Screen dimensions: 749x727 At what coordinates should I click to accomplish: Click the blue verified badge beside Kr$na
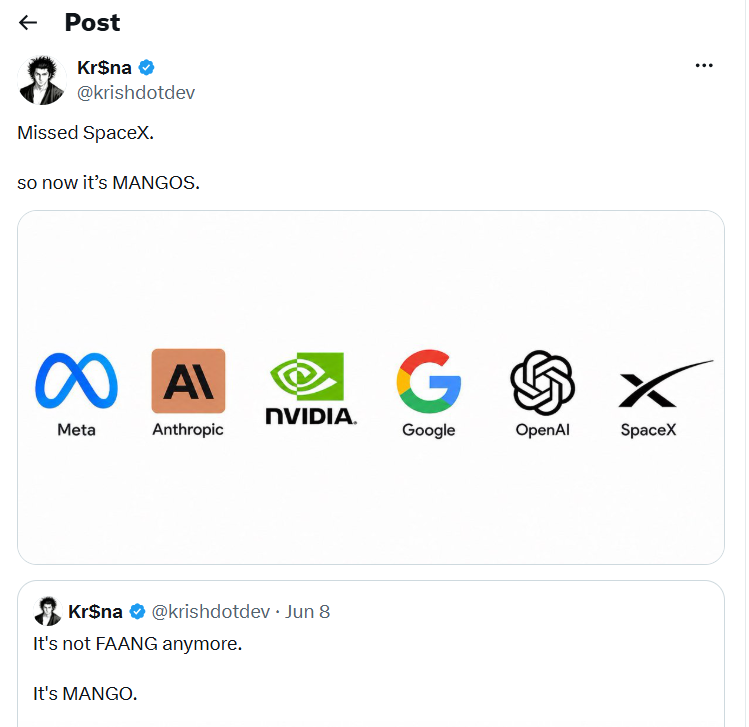(147, 68)
